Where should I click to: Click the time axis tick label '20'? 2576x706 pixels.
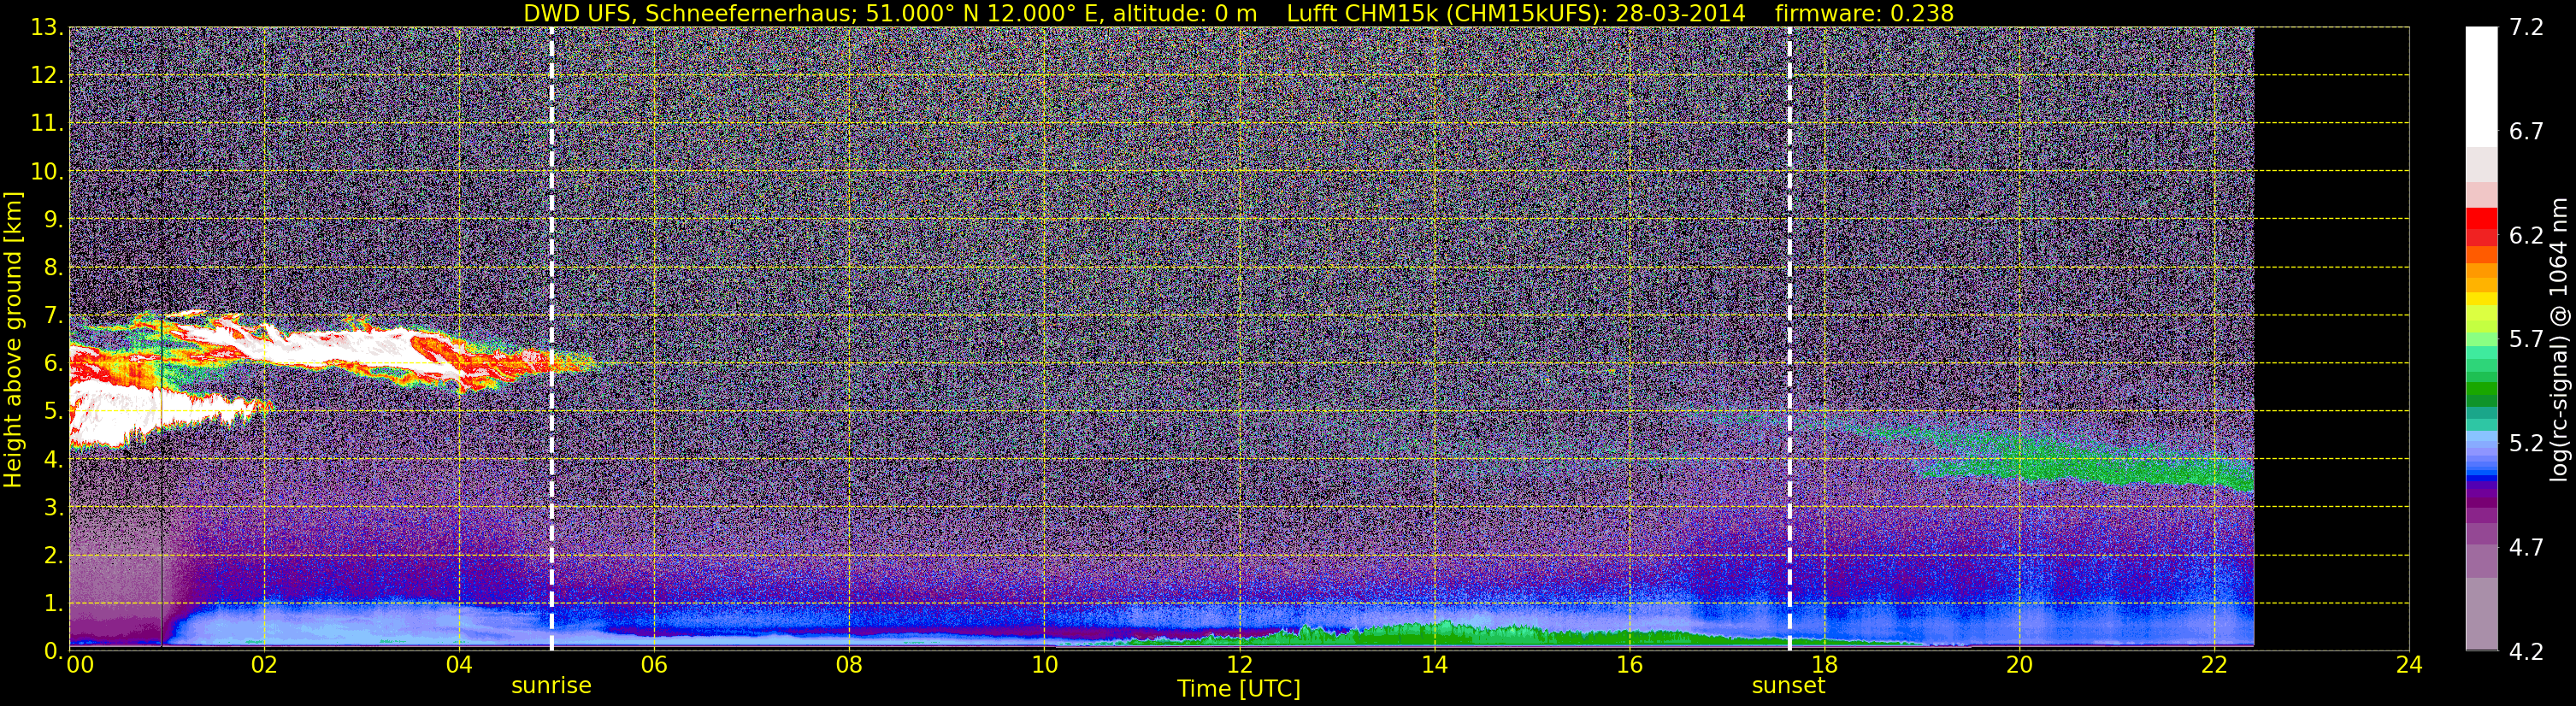tap(2019, 665)
